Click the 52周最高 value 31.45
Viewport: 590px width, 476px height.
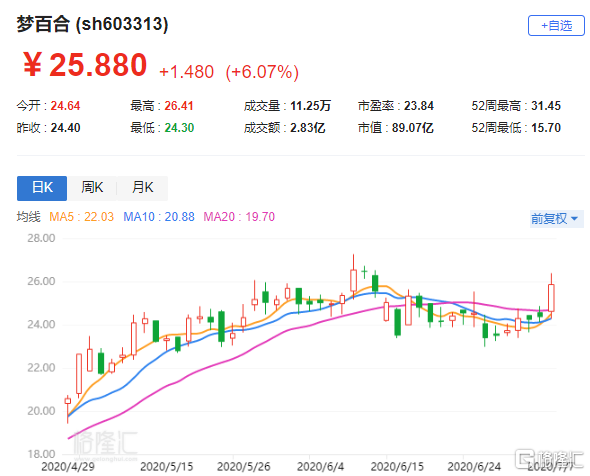(546, 106)
